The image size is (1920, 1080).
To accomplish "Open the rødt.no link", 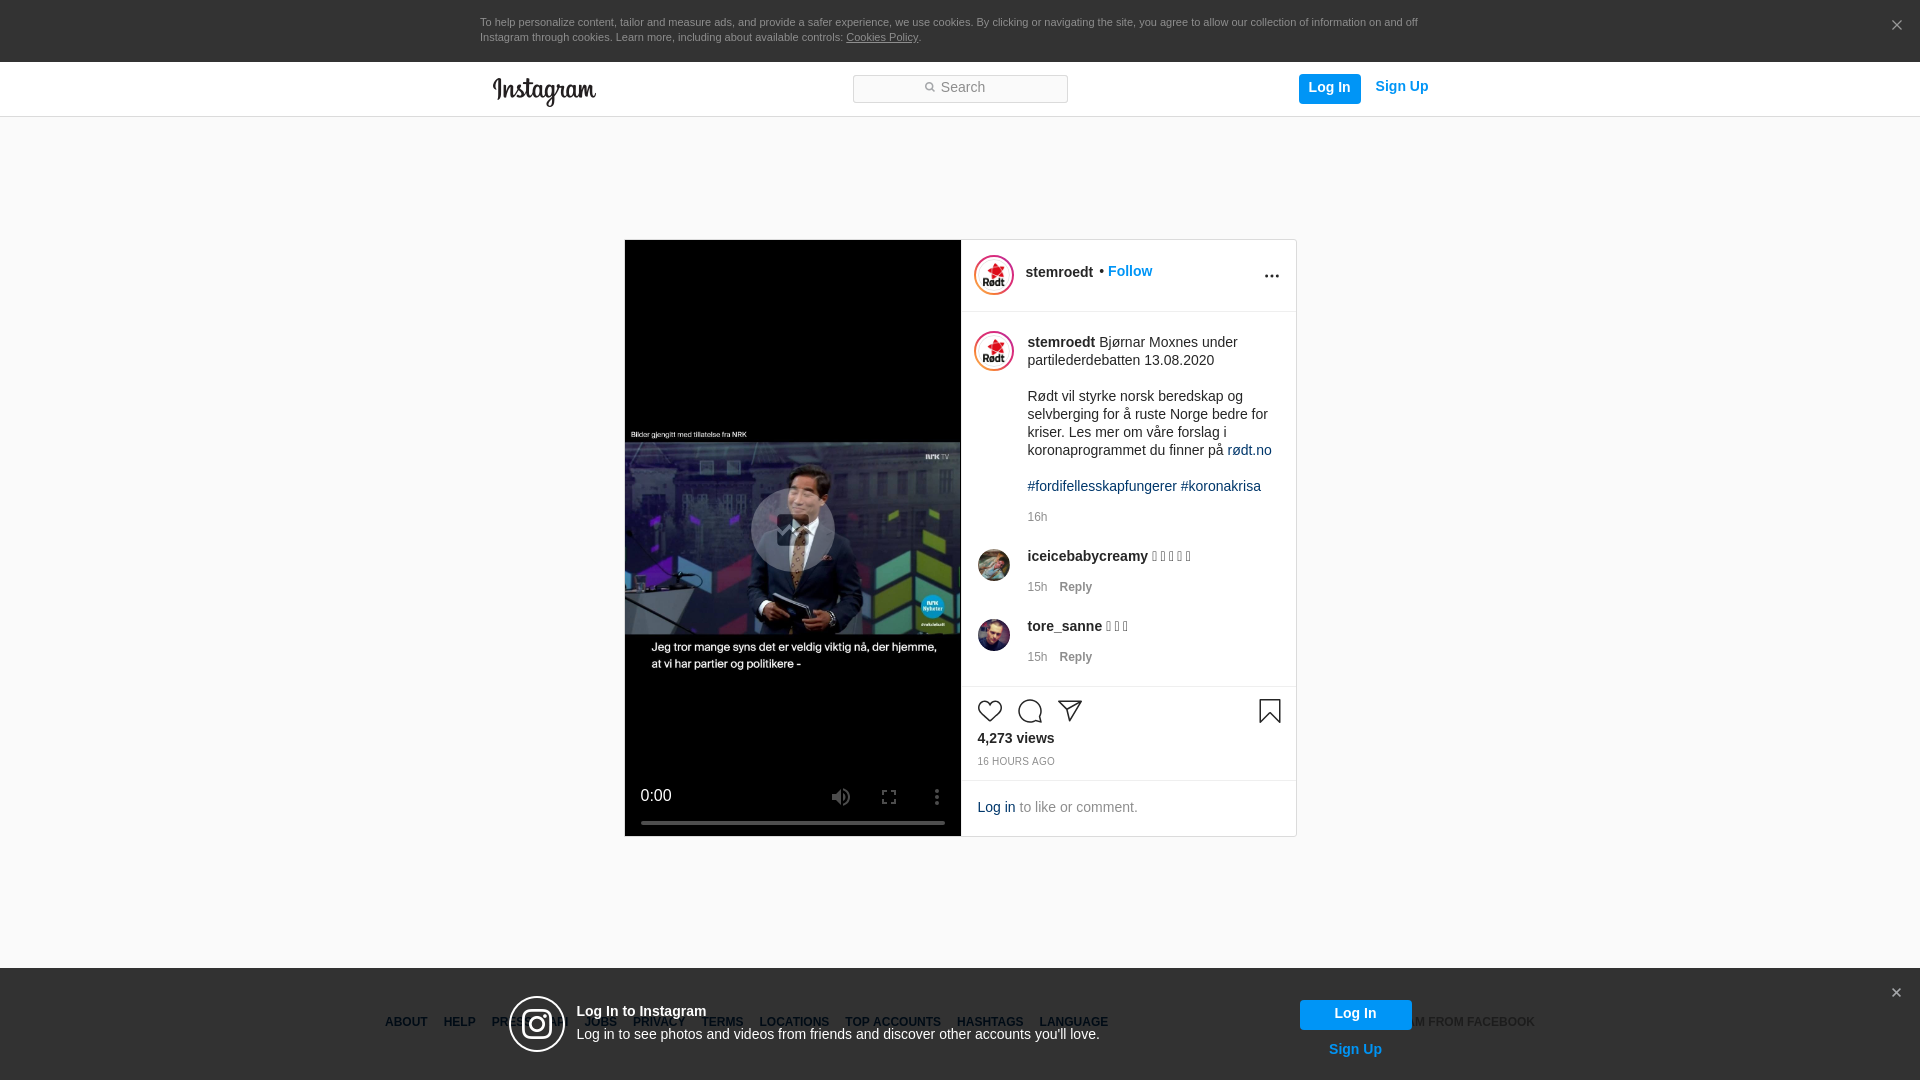I will (x=1249, y=450).
